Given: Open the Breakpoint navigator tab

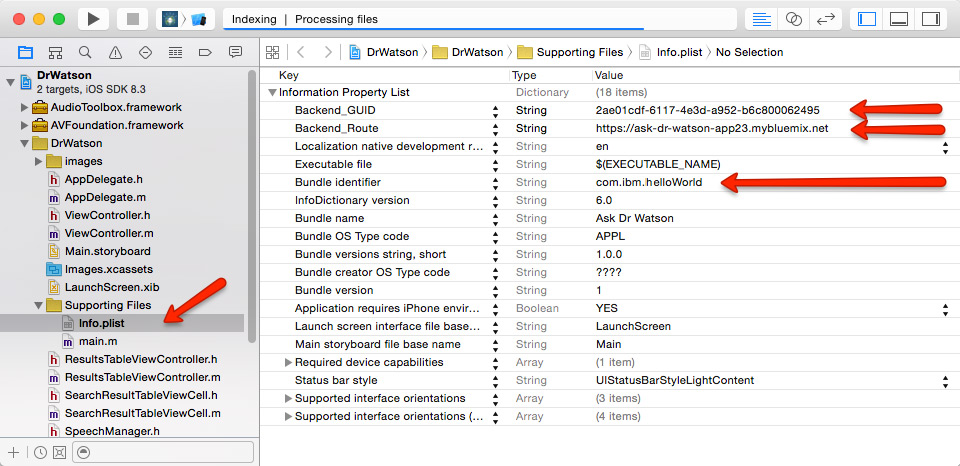Looking at the screenshot, I should point(205,52).
